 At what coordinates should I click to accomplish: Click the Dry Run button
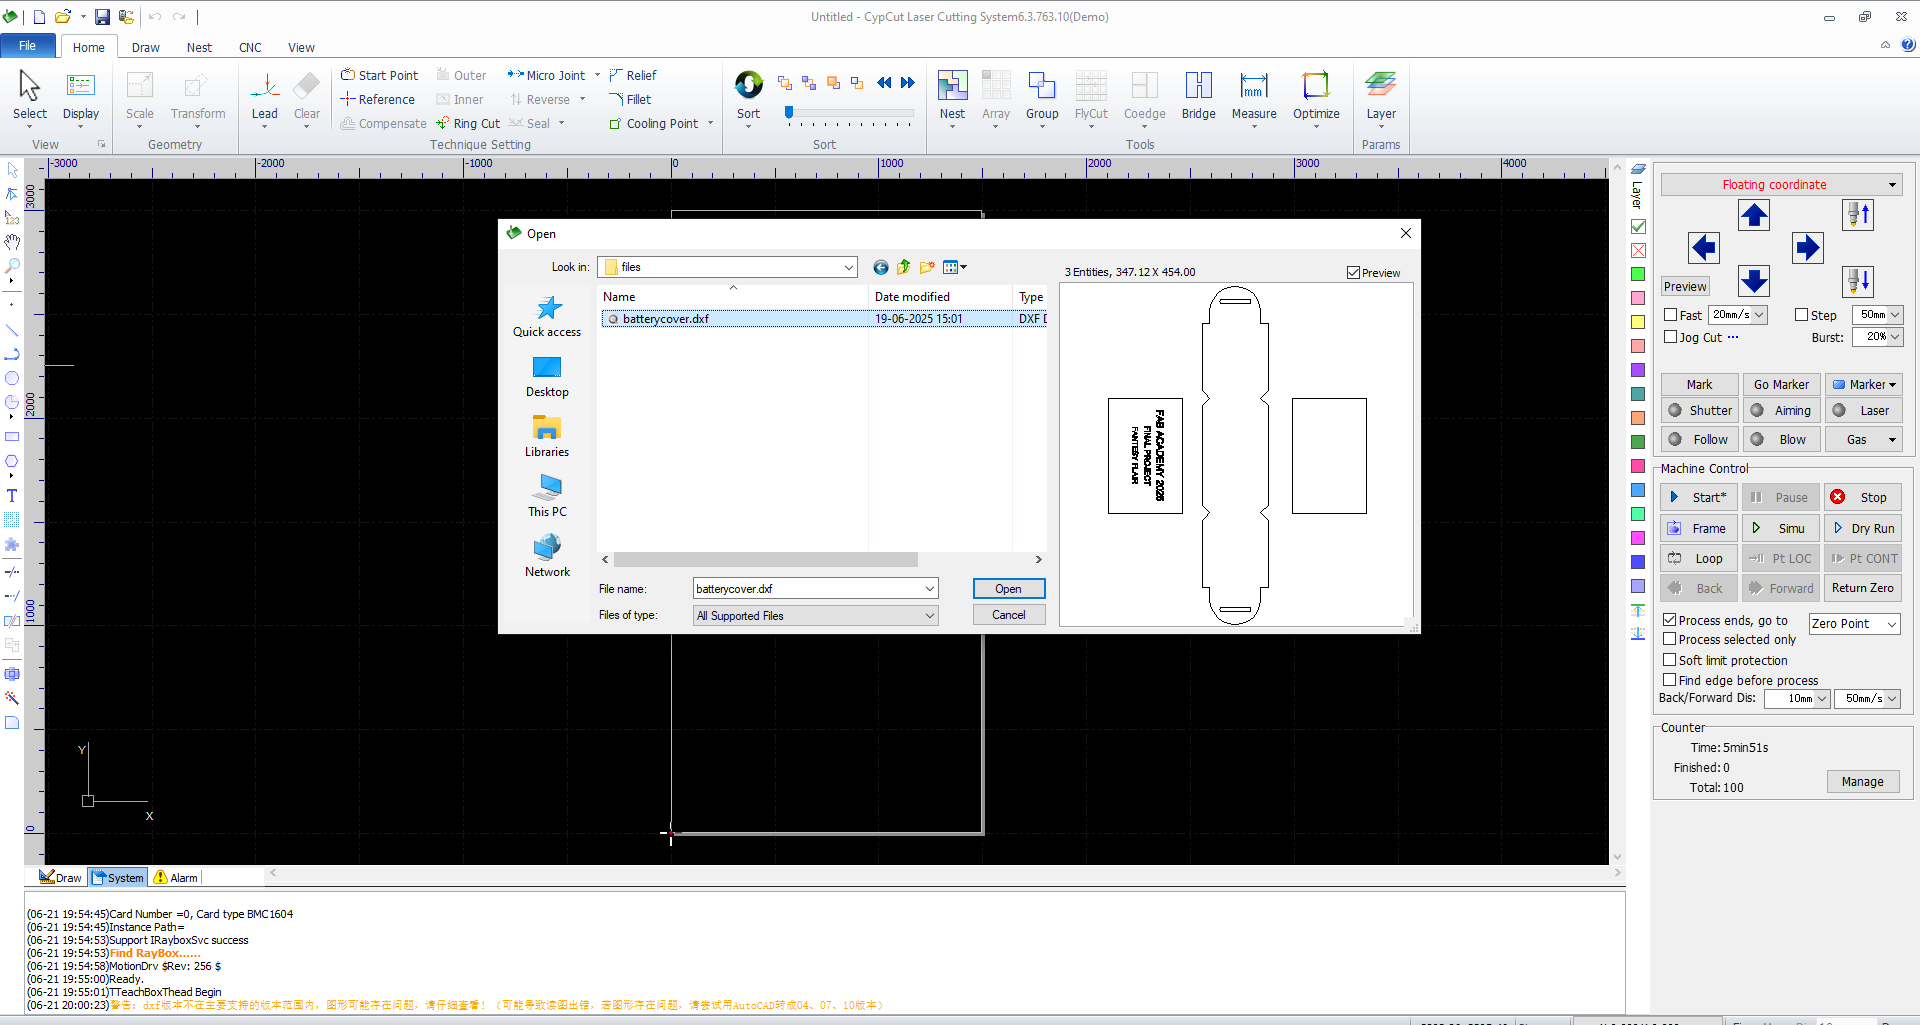(x=1863, y=528)
